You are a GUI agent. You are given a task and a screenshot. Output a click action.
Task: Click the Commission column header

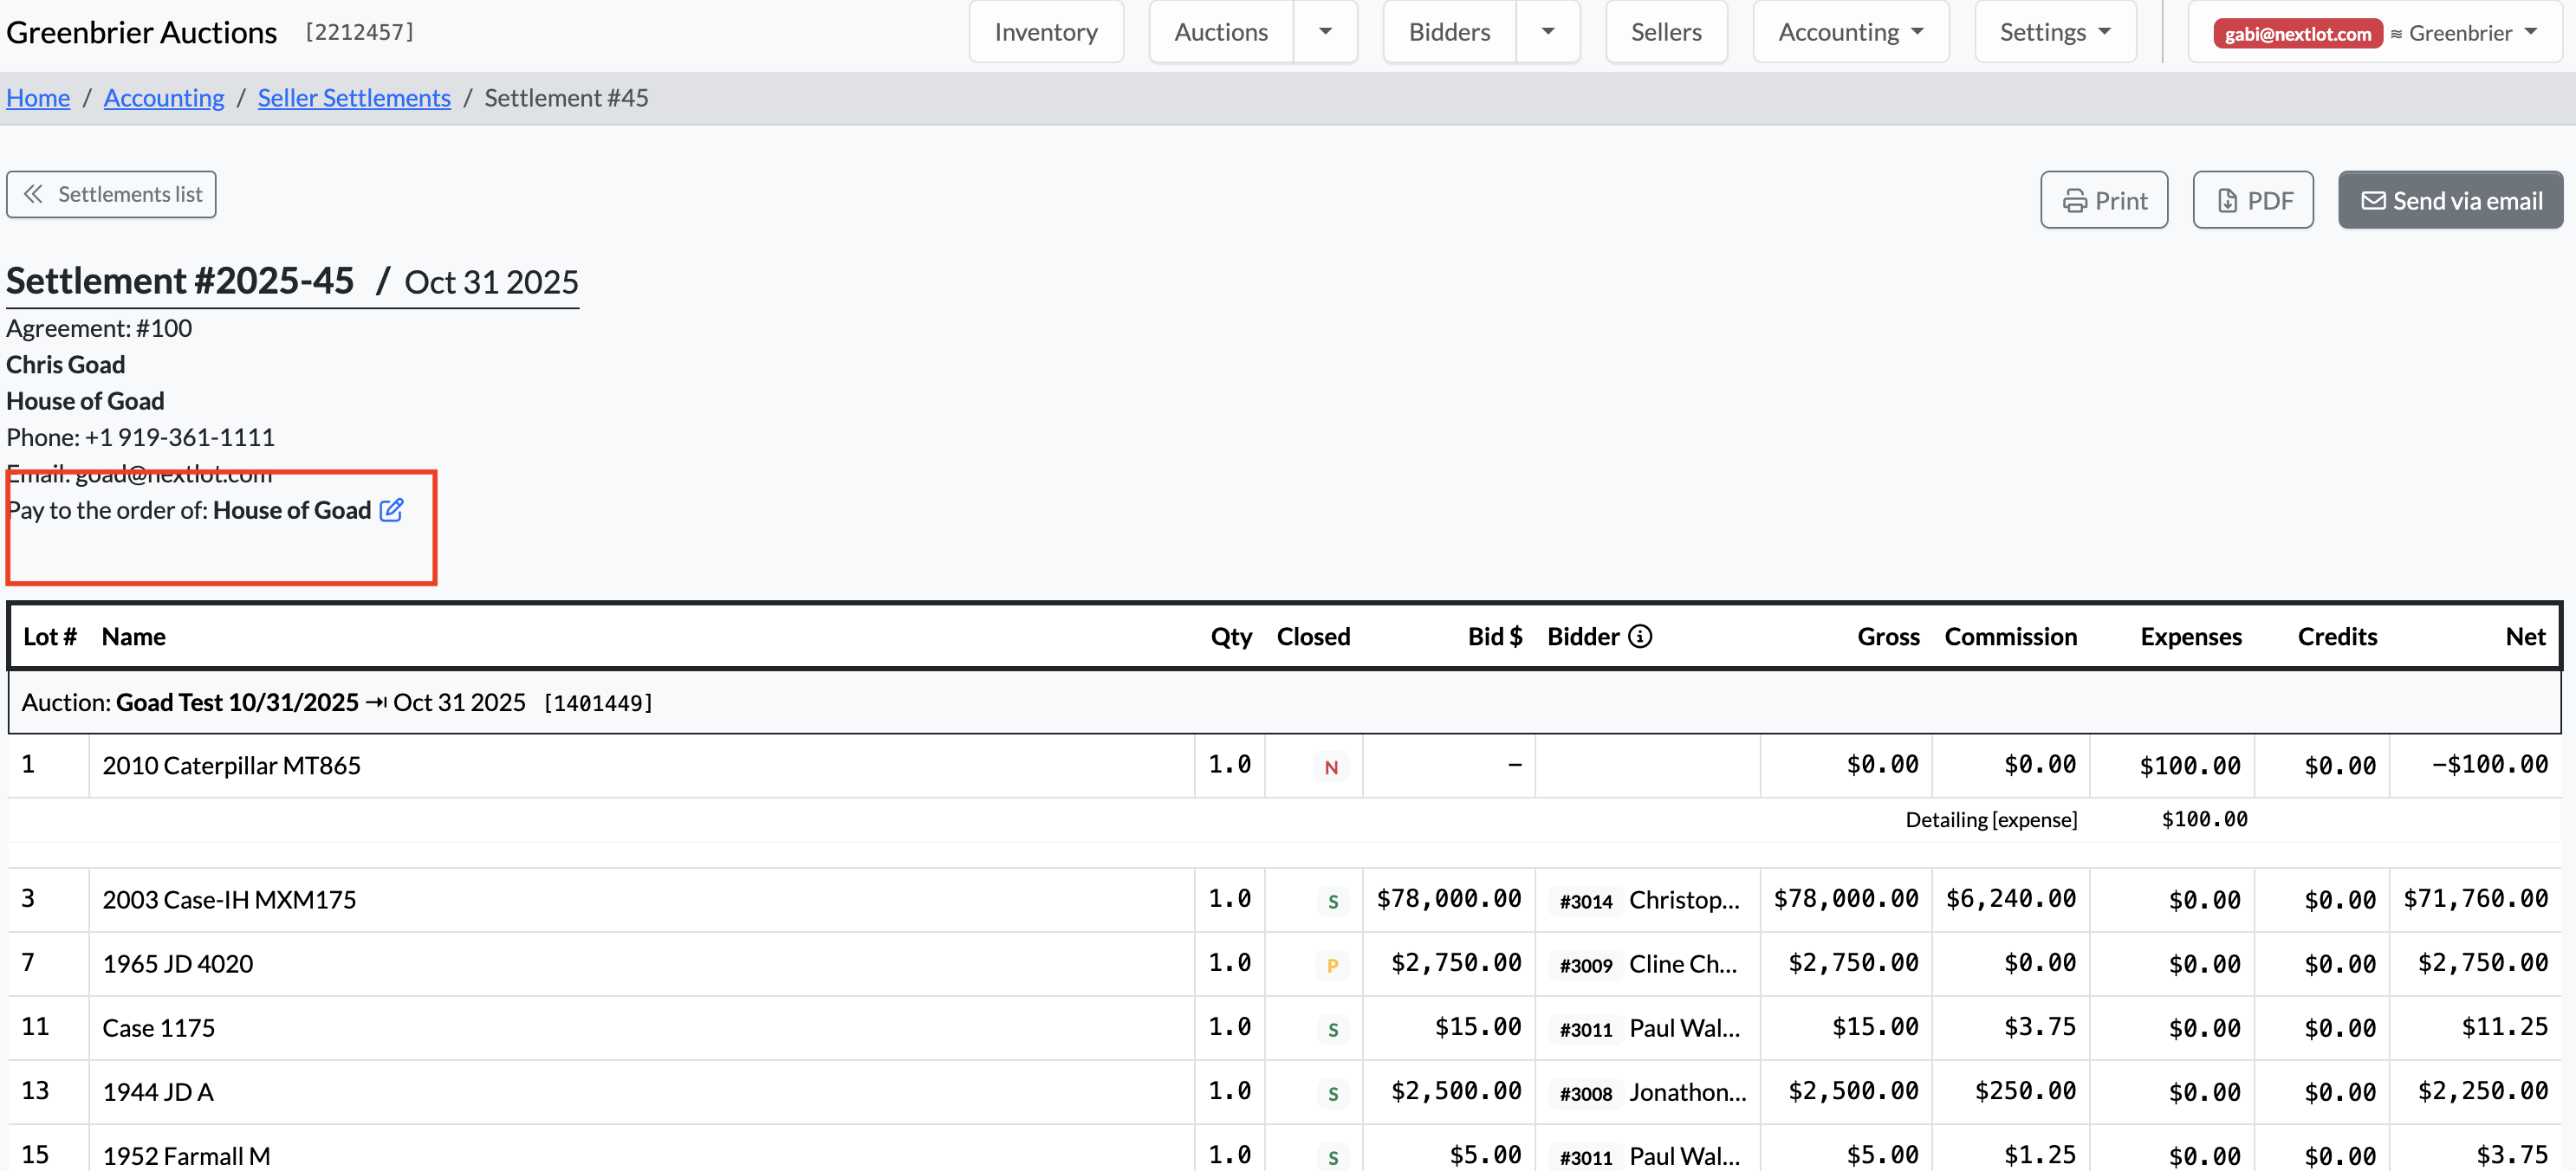[2010, 636]
